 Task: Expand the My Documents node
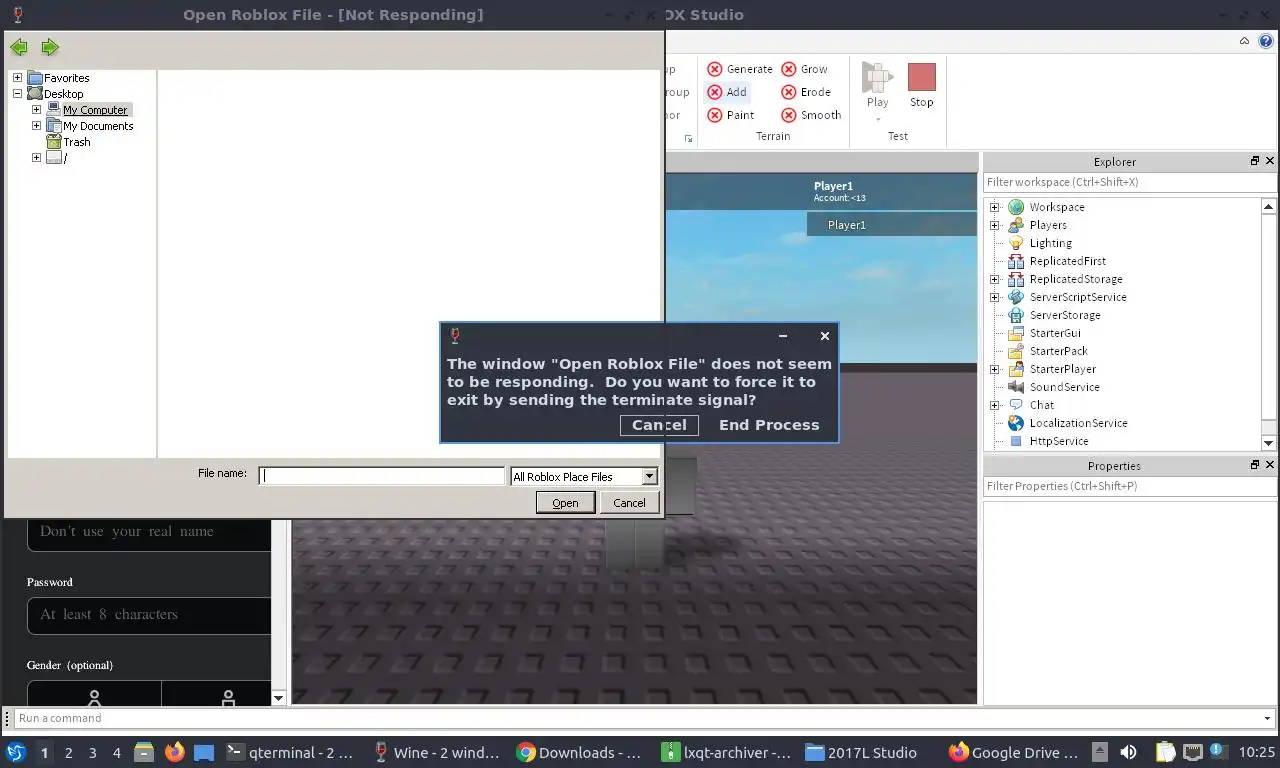click(x=36, y=126)
